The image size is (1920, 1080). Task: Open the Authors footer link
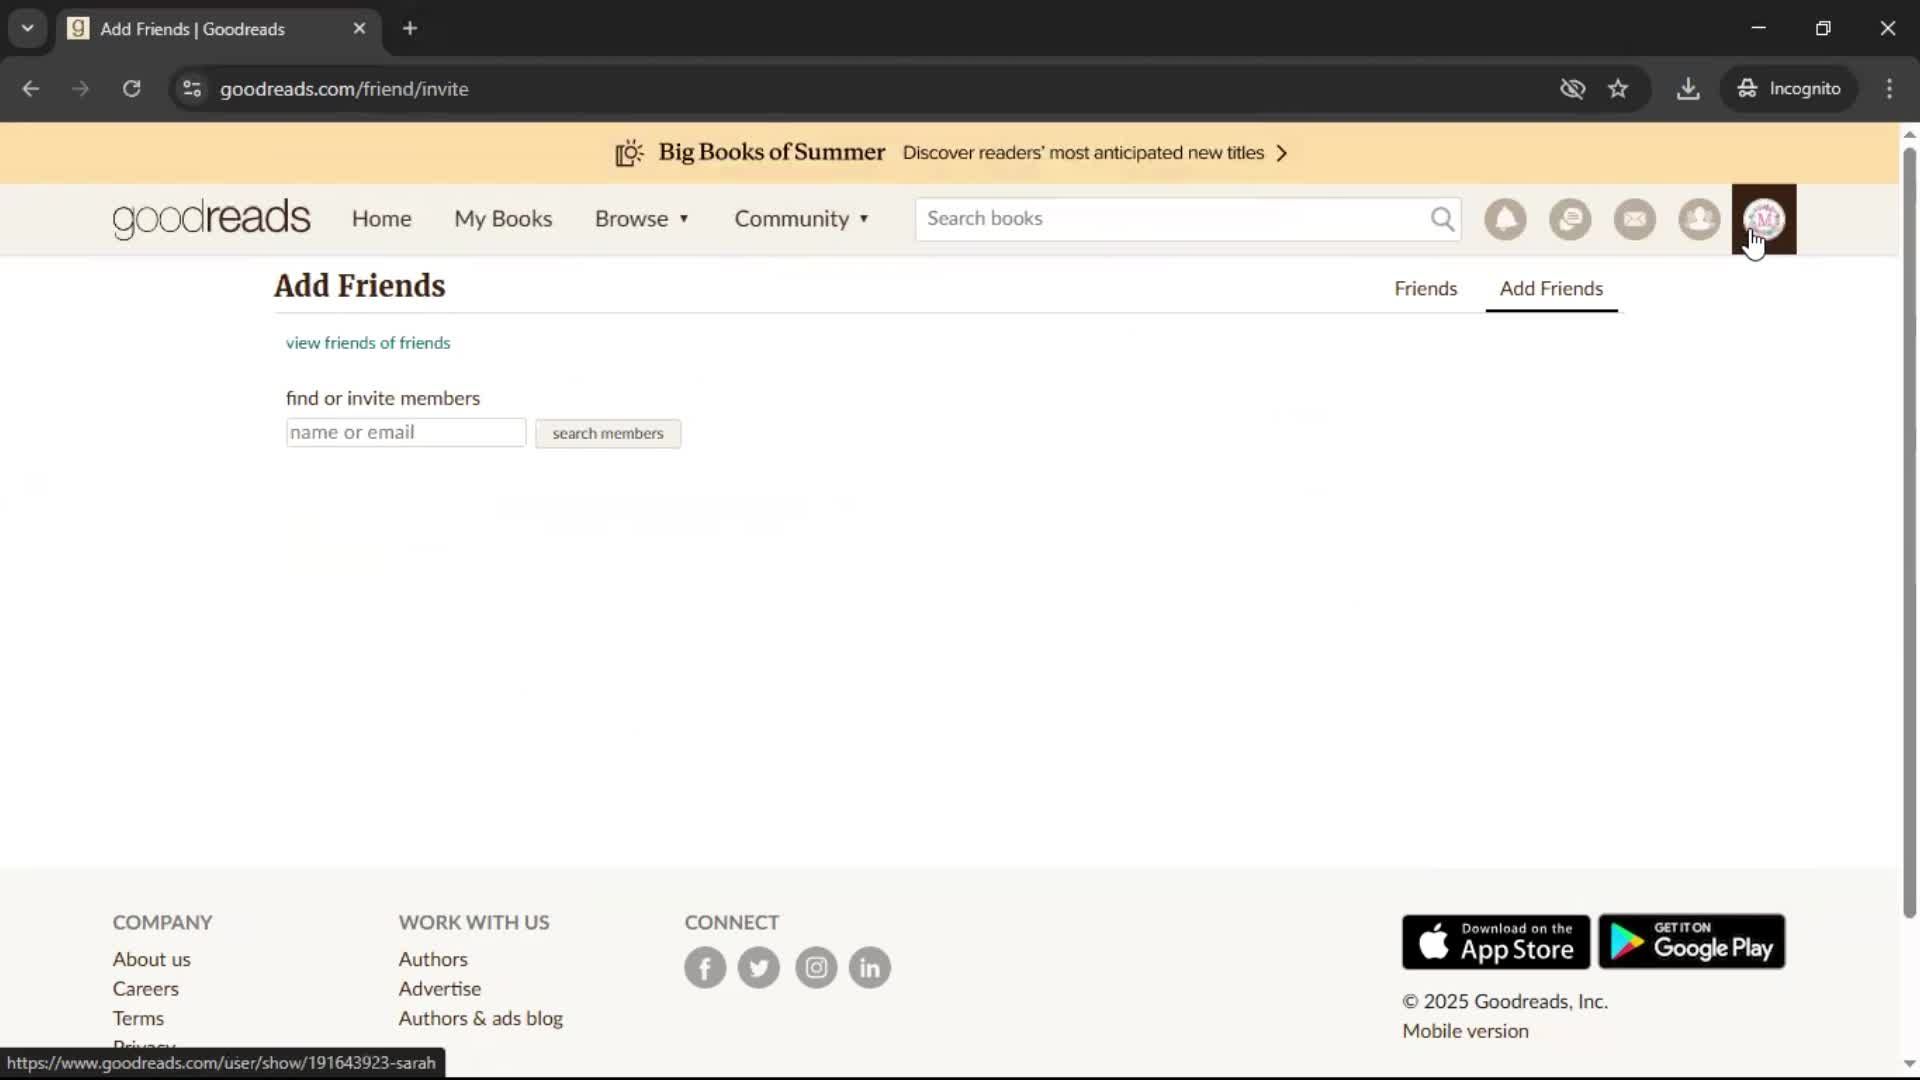tap(433, 960)
